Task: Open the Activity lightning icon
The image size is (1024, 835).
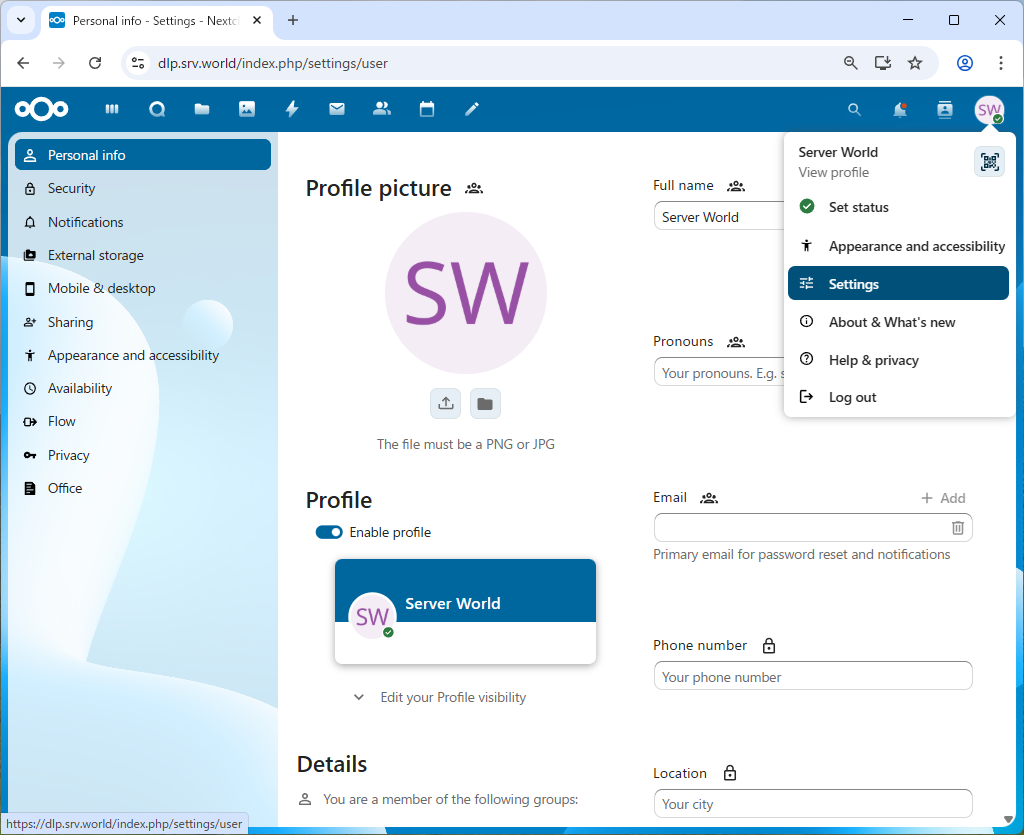Action: (292, 109)
